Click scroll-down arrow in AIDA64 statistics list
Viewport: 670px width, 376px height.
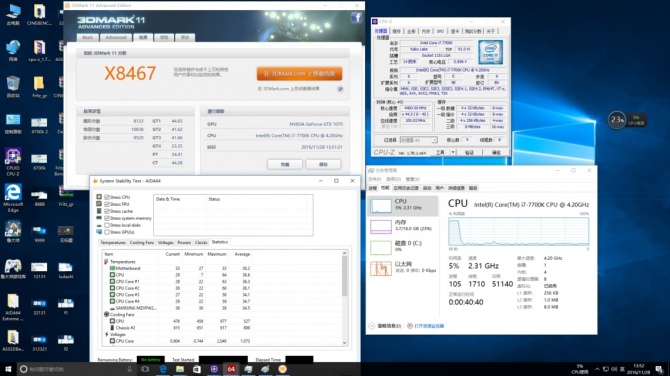pyautogui.click(x=344, y=343)
